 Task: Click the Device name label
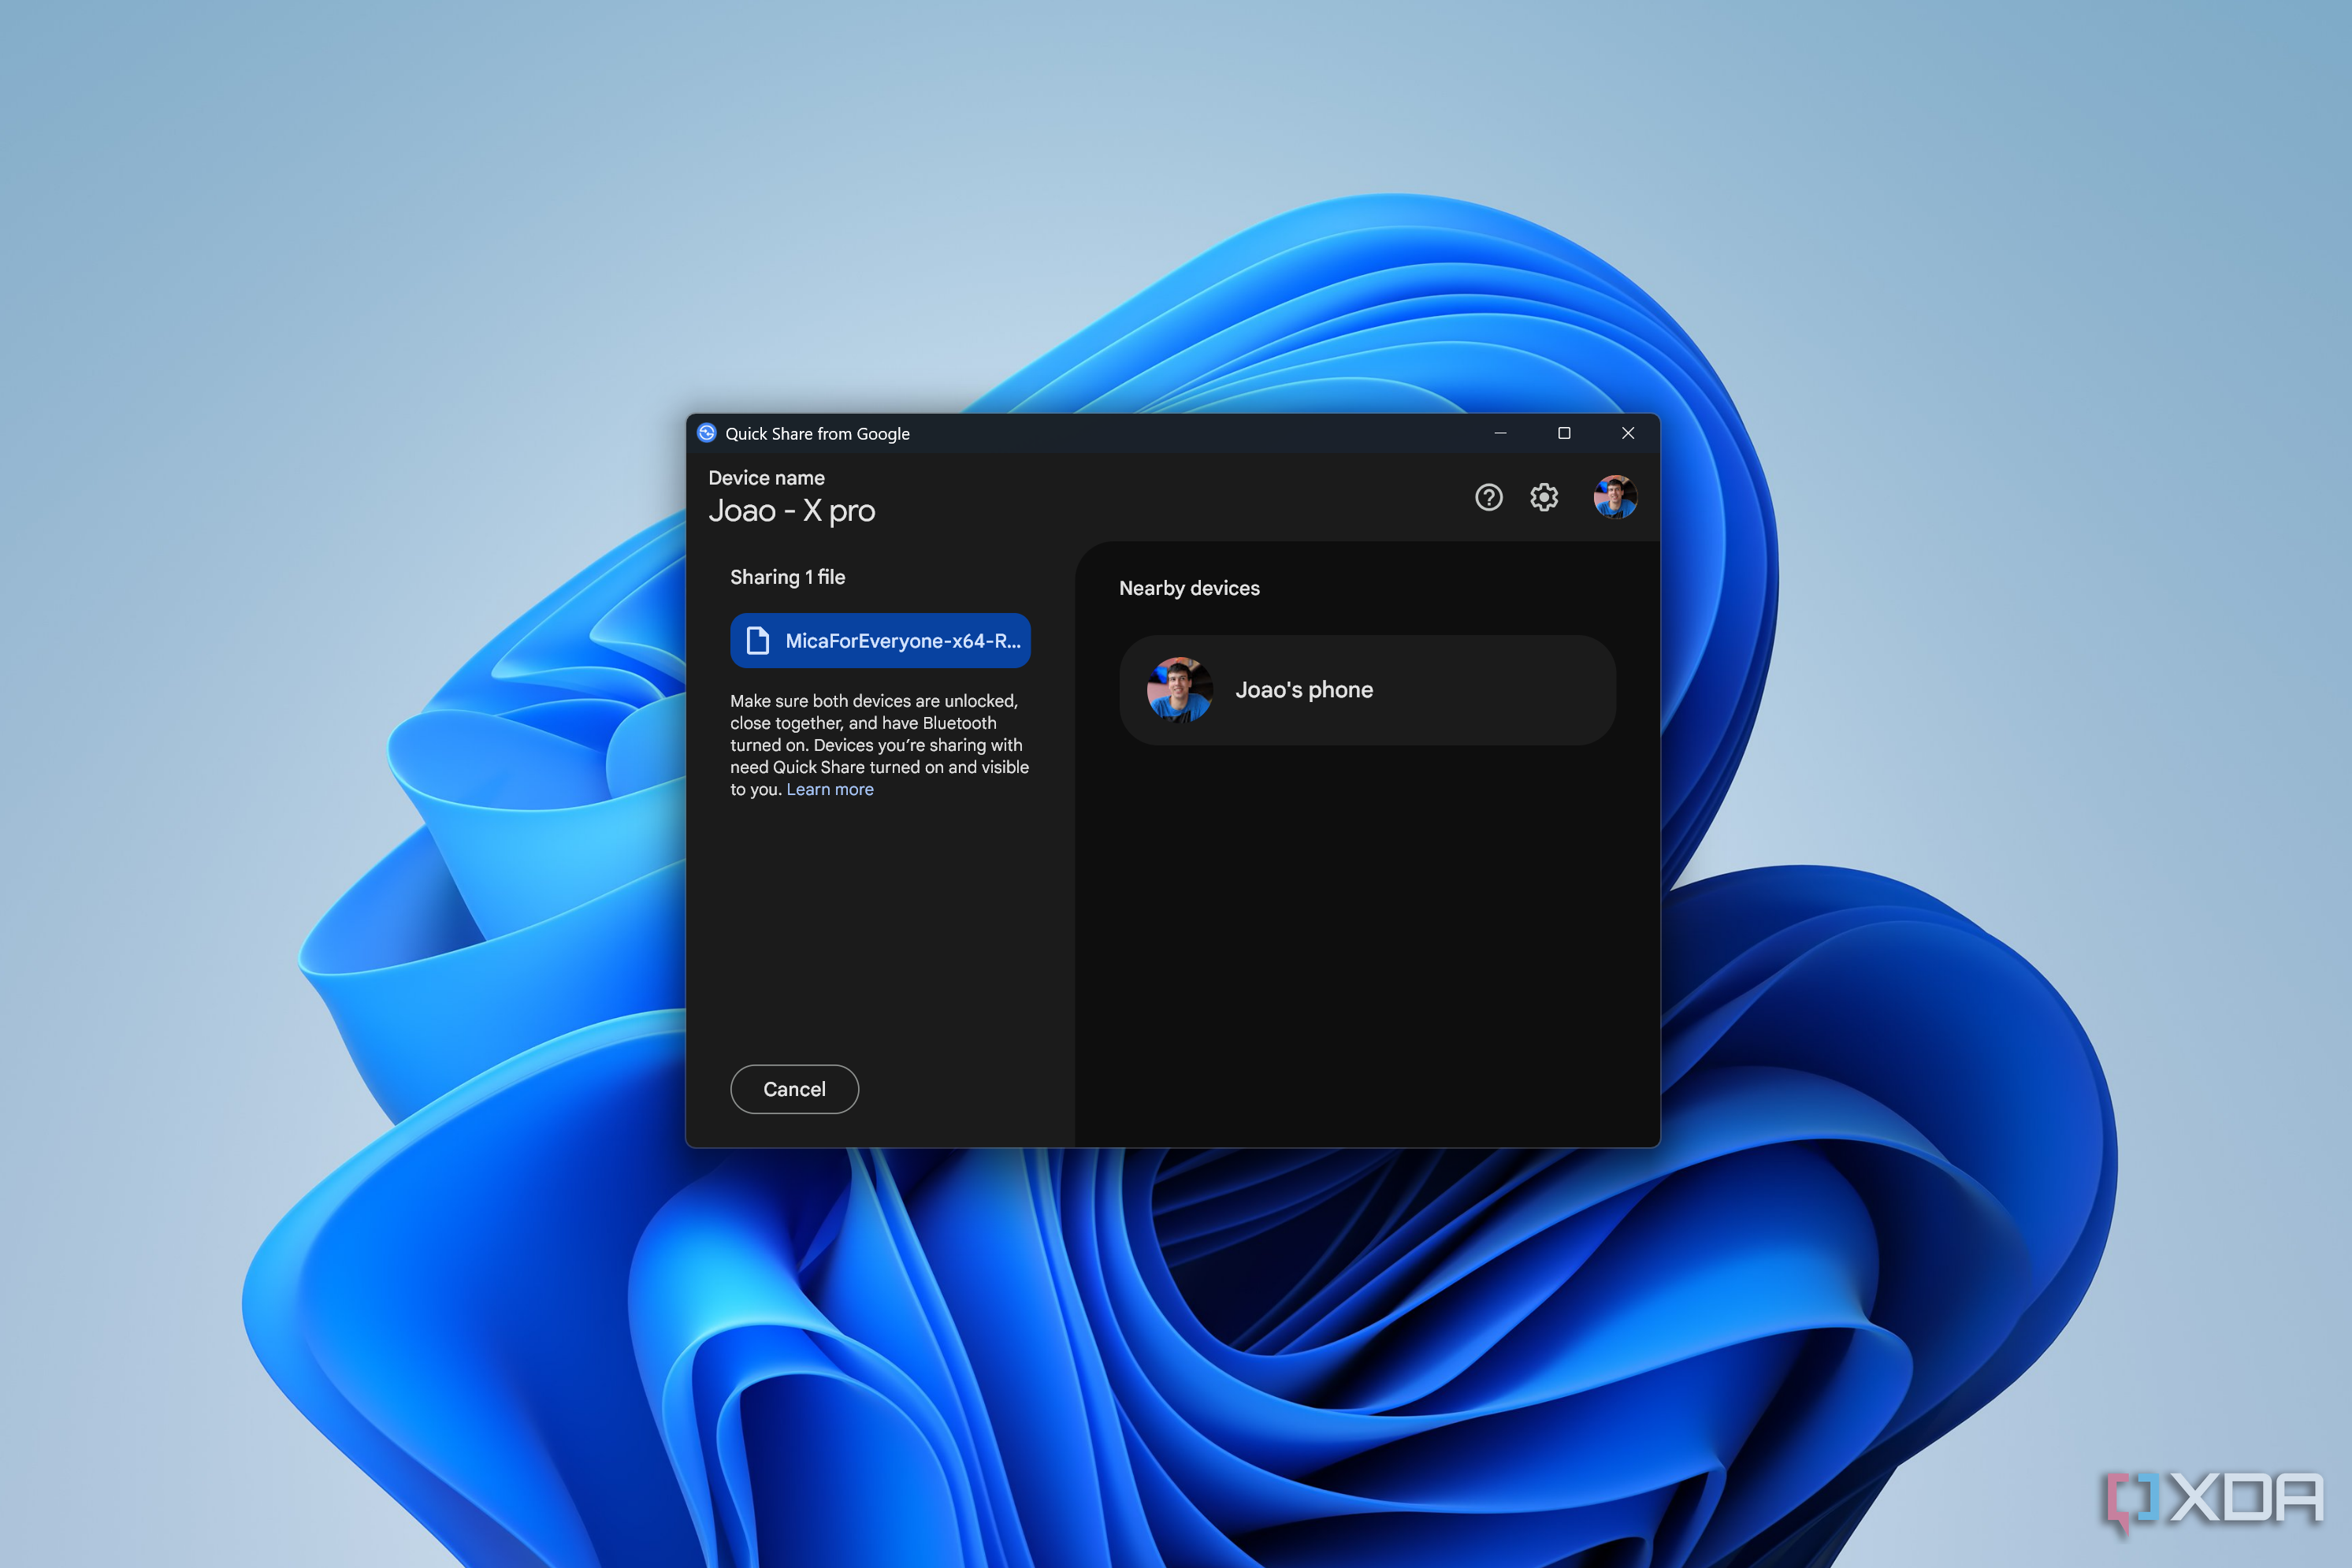click(x=767, y=478)
